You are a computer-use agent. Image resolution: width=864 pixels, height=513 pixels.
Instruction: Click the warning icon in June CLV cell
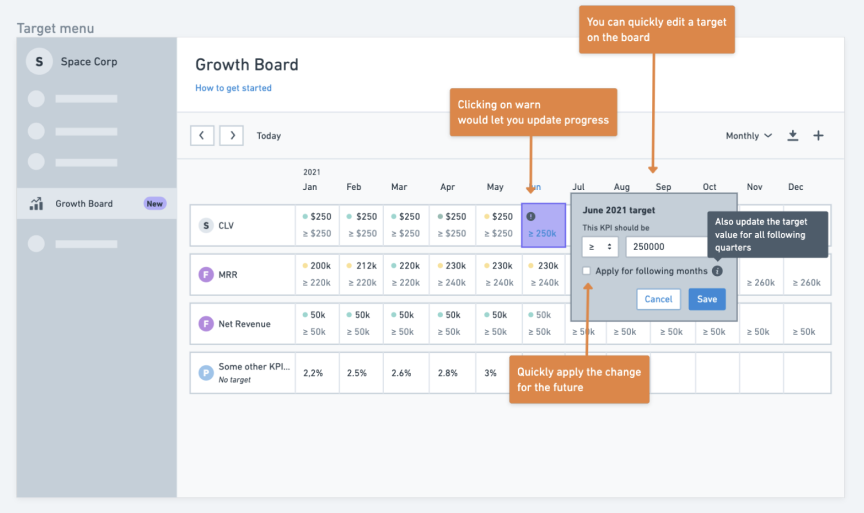click(531, 216)
